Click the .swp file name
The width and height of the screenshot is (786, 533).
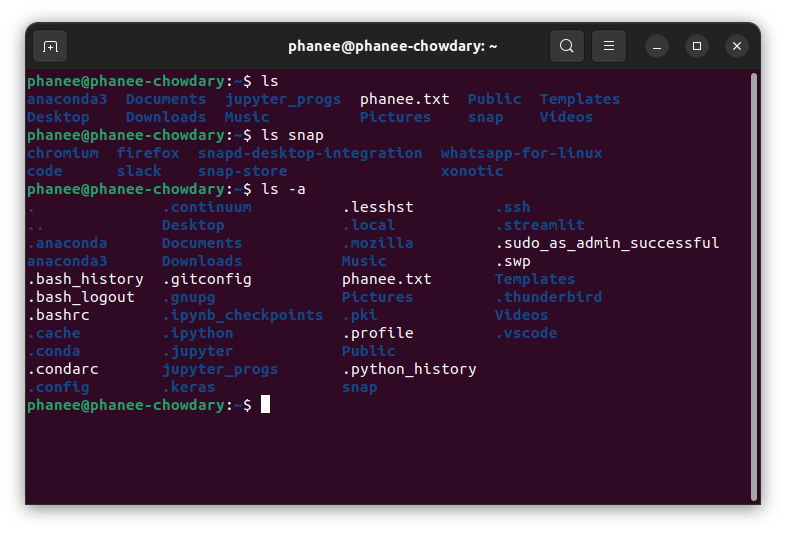coord(512,261)
